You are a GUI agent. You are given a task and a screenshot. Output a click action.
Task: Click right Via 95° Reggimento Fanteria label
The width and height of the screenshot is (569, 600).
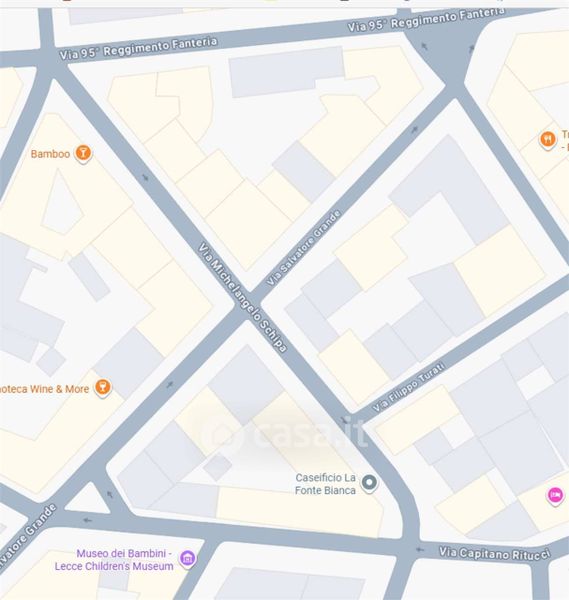tap(426, 20)
